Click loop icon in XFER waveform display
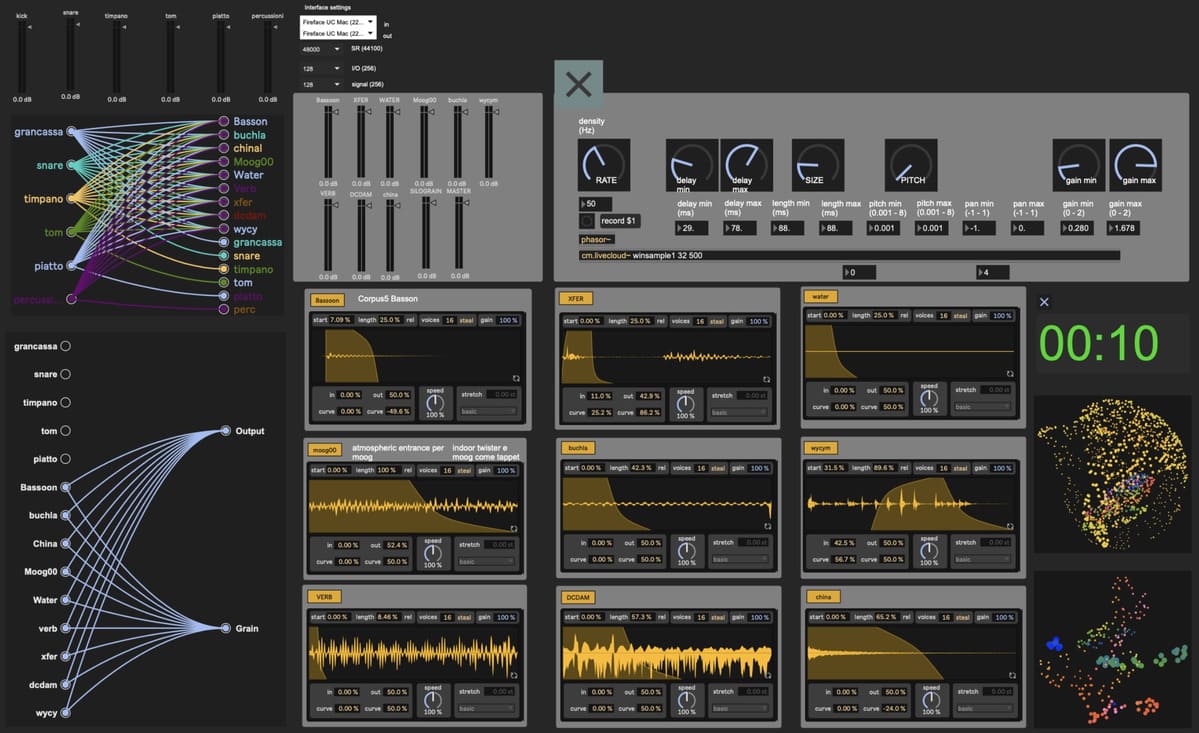 766,379
